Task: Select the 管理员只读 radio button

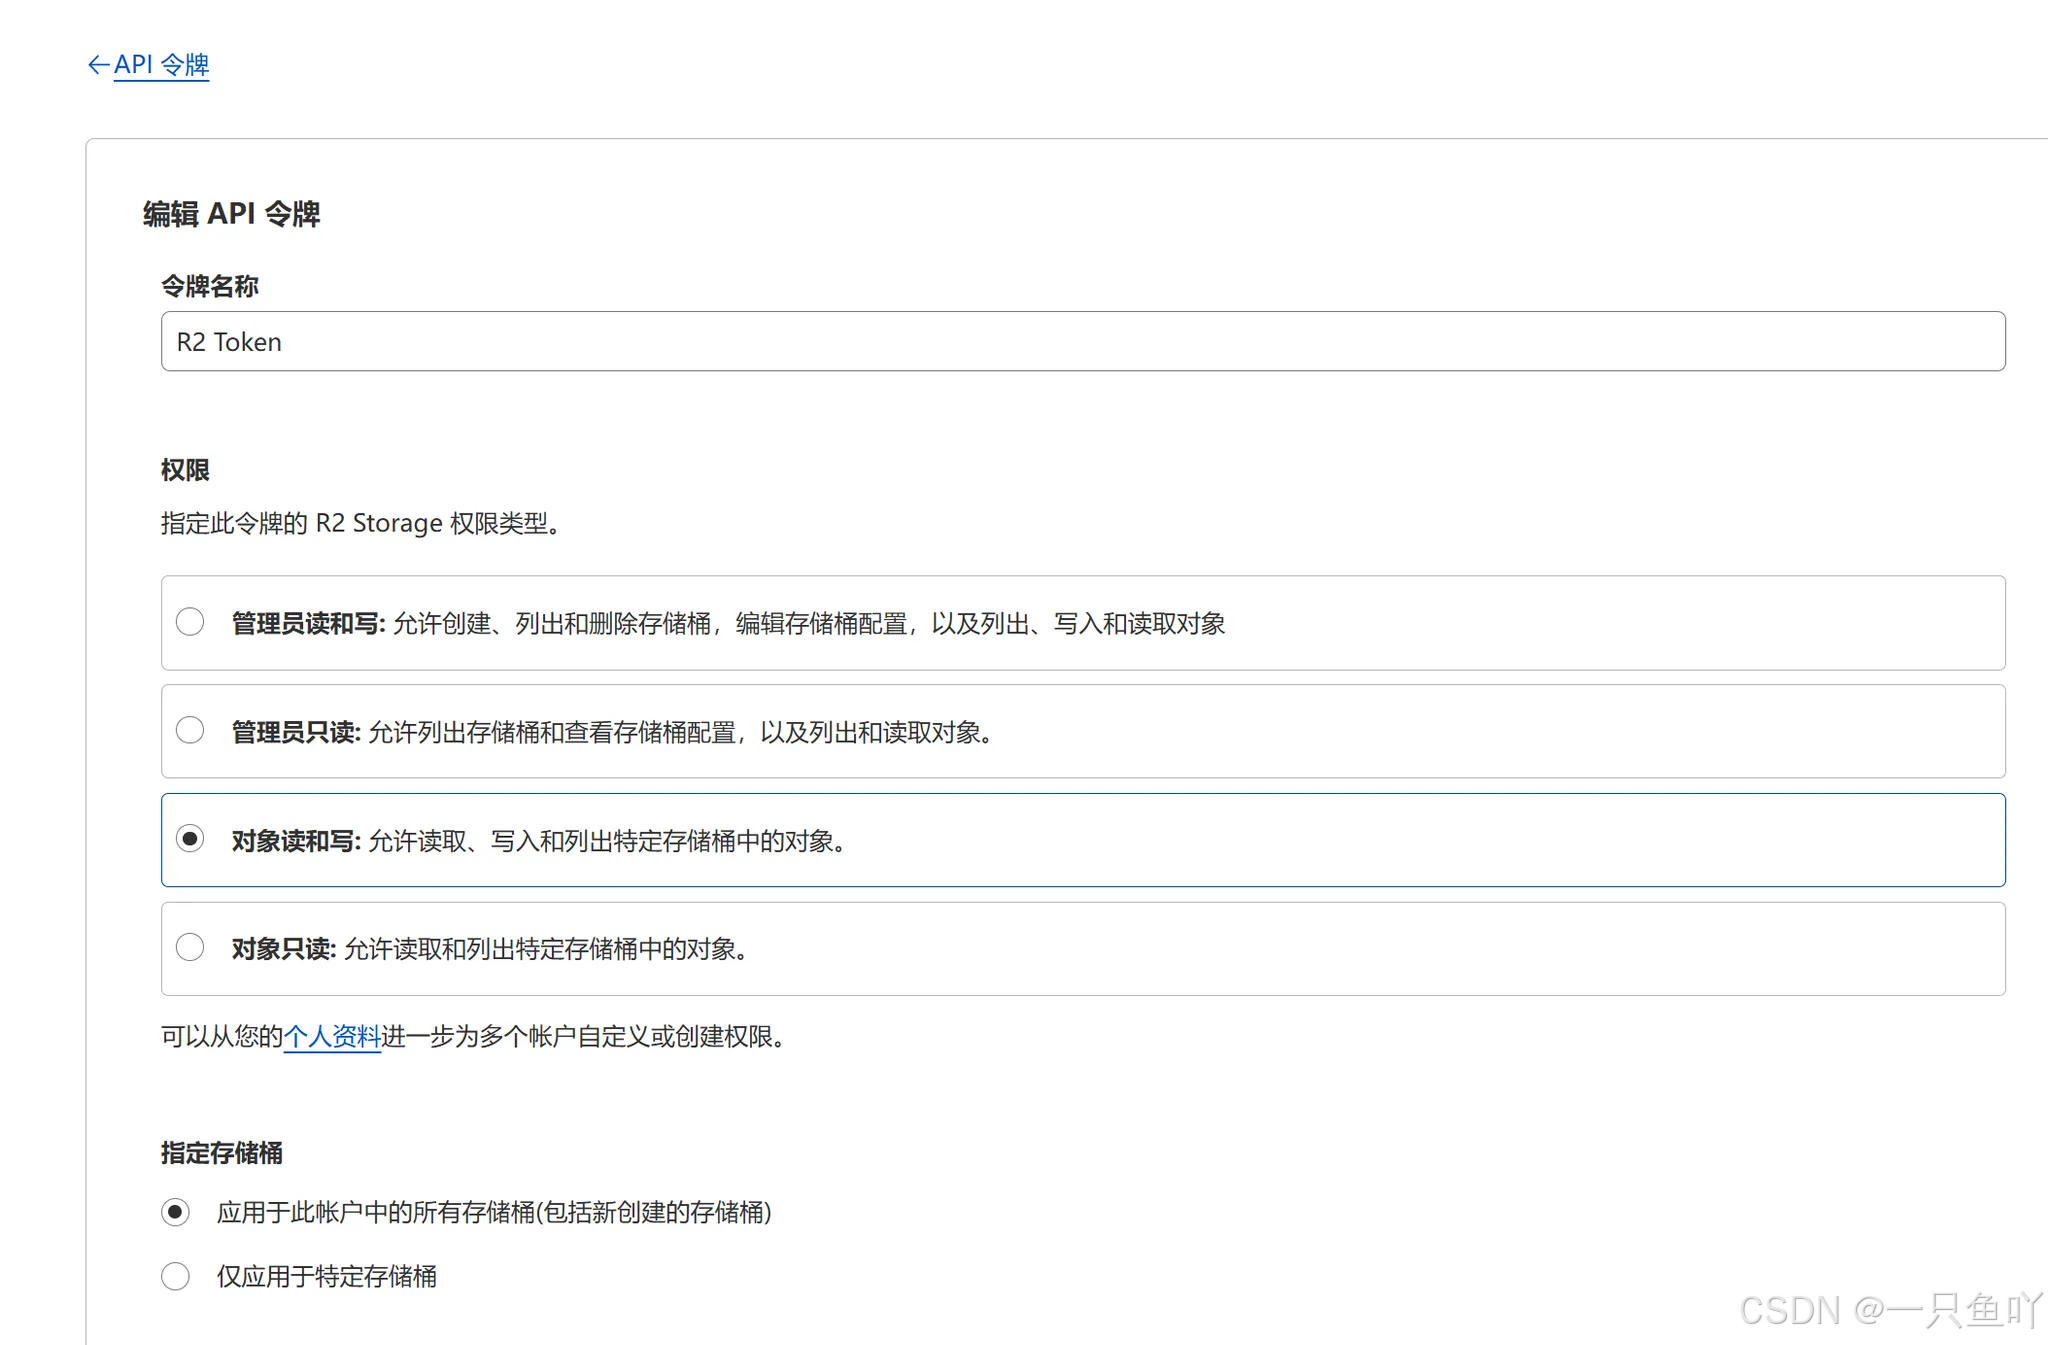Action: [190, 731]
